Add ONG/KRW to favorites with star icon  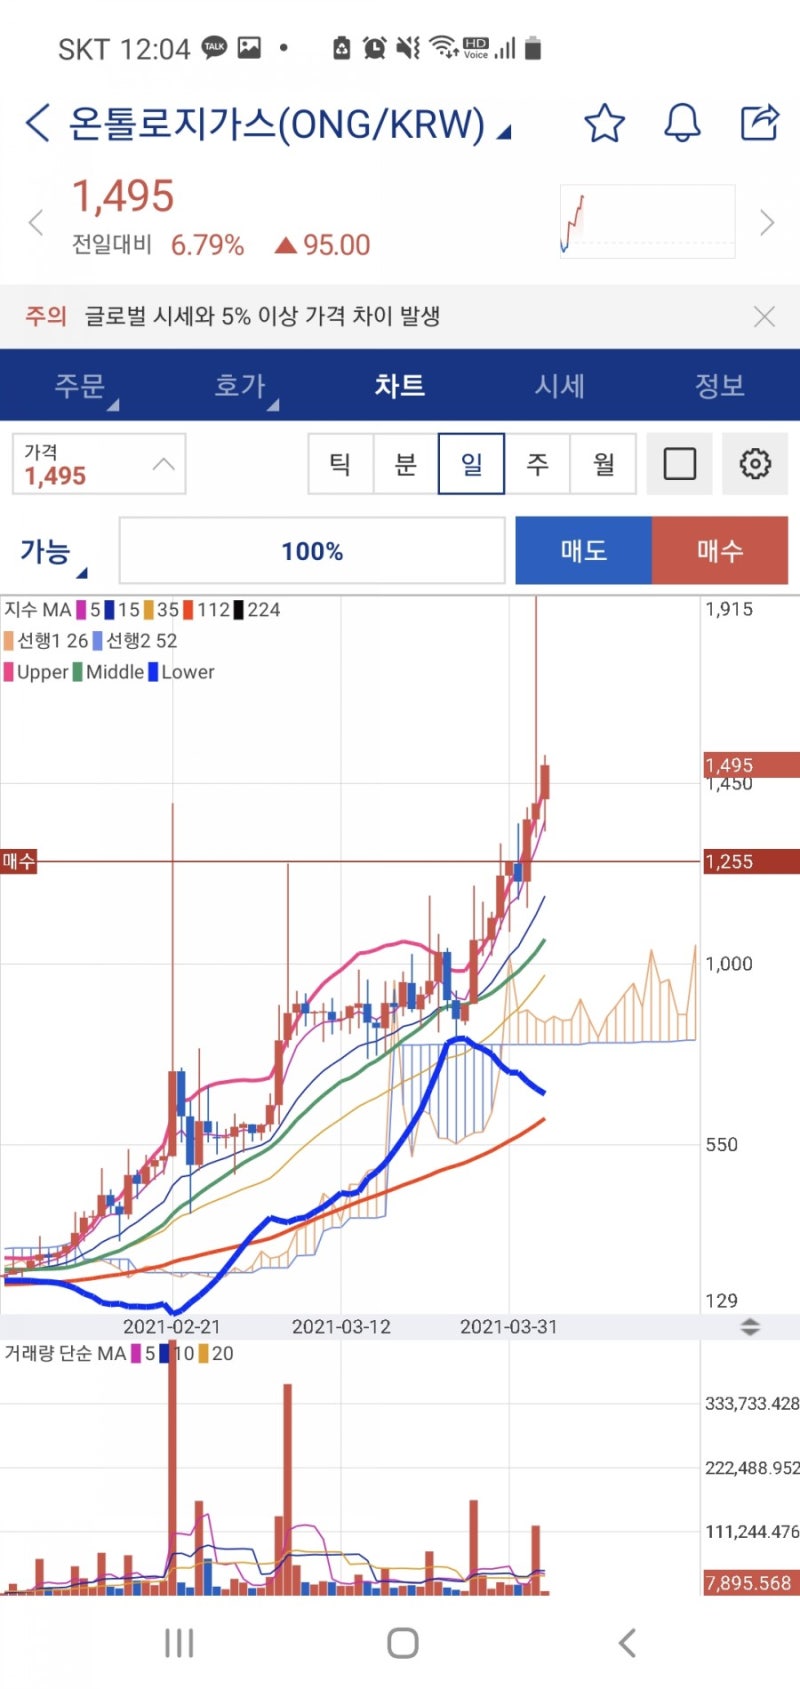pyautogui.click(x=604, y=123)
